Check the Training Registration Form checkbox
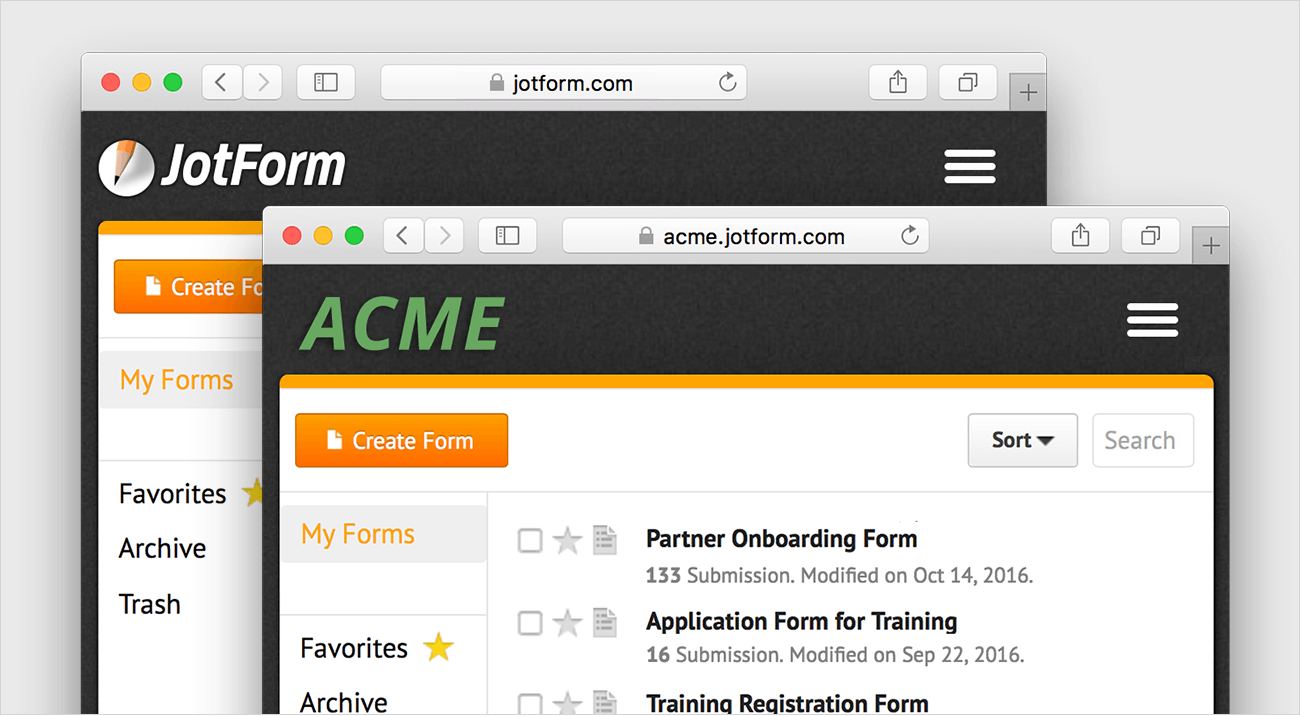 [x=530, y=704]
